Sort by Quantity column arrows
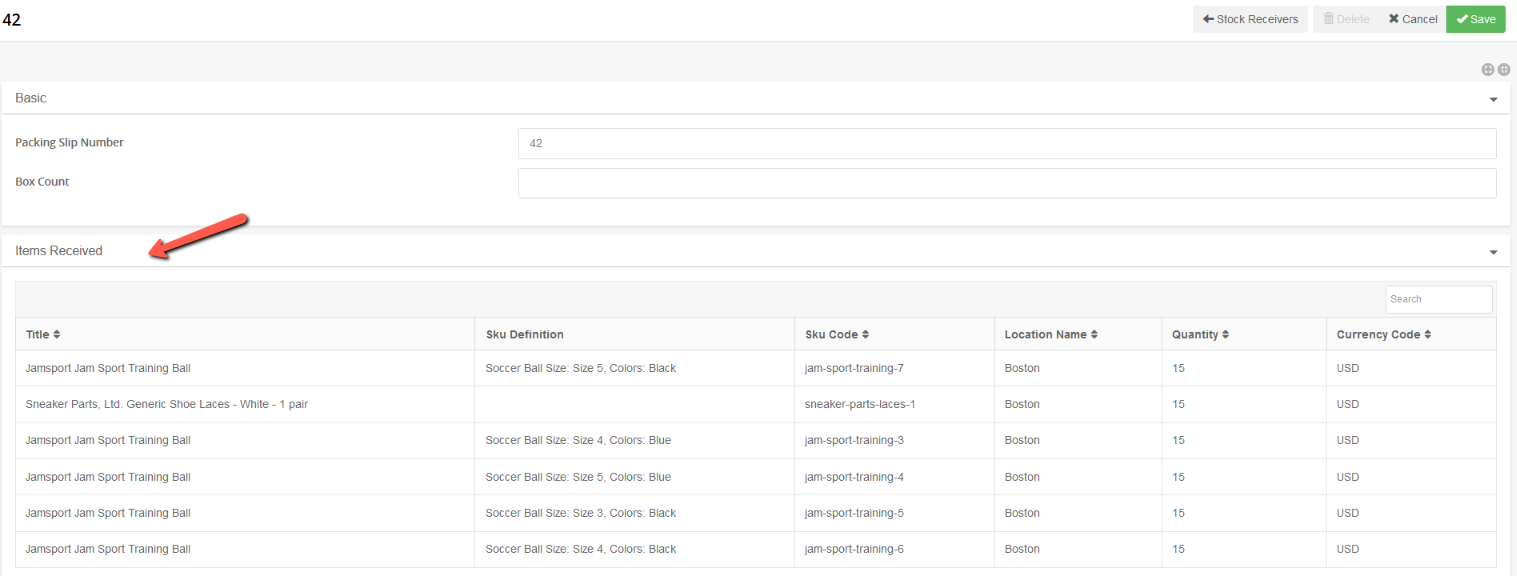This screenshot has width=1517, height=576. pos(1225,334)
